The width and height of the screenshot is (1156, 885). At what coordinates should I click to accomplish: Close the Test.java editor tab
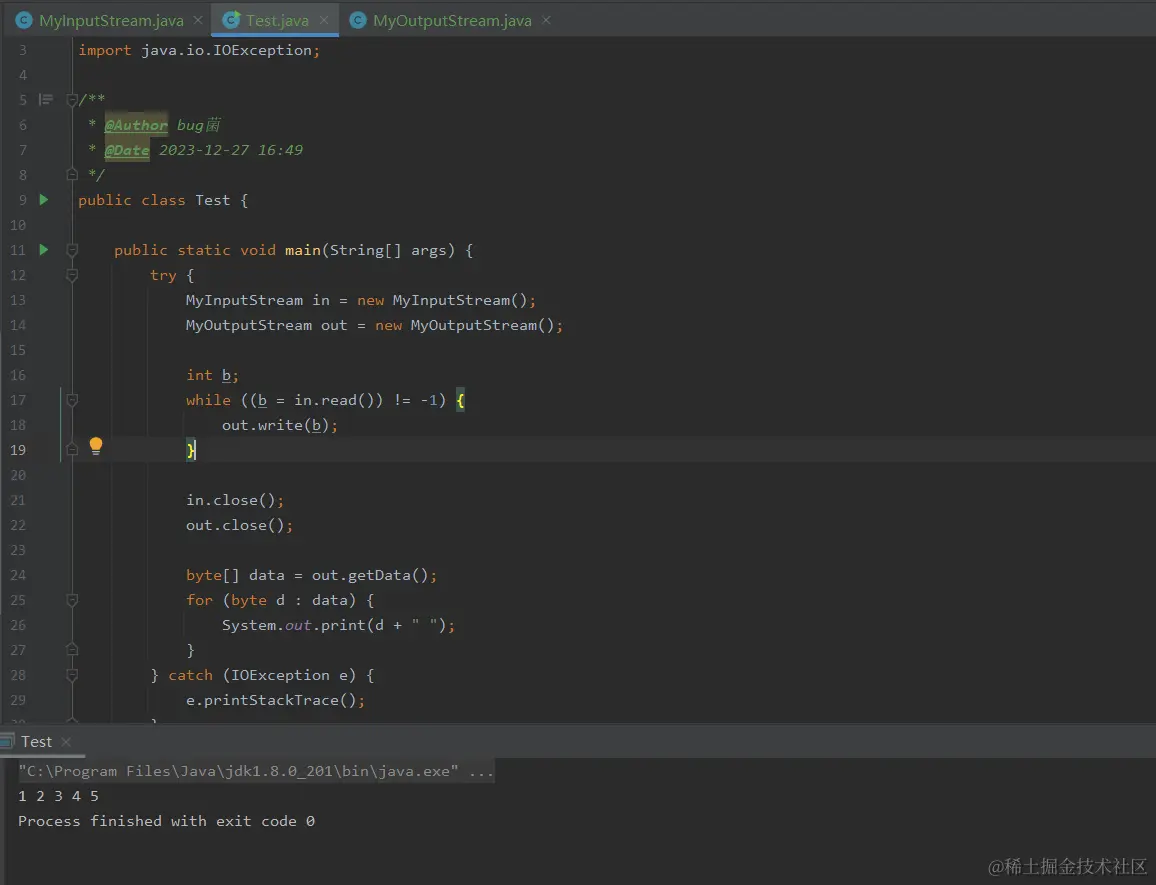[324, 21]
